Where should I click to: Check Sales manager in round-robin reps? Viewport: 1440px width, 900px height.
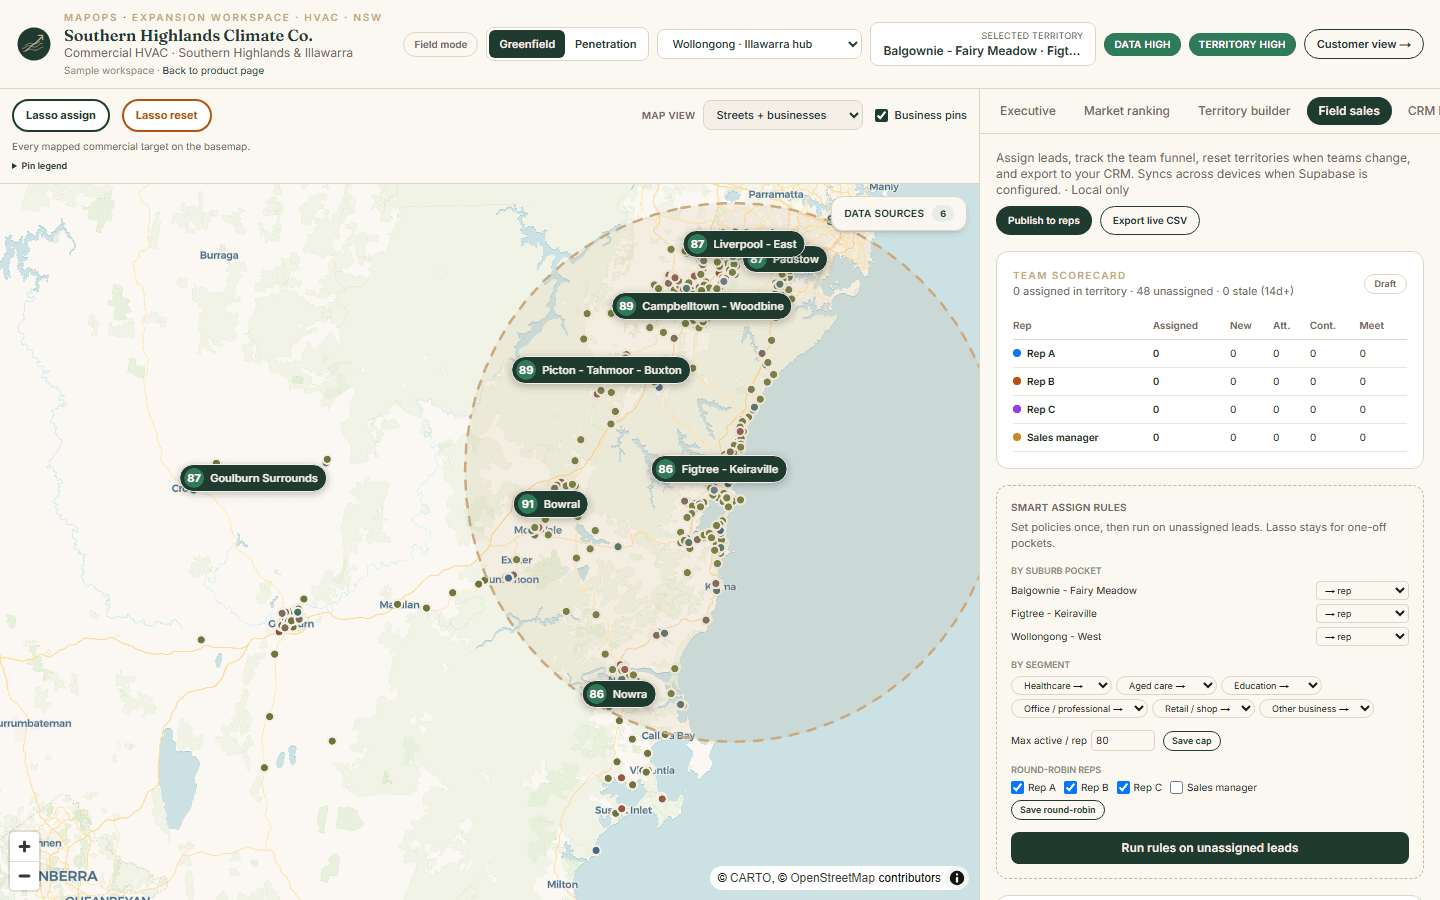pos(1176,787)
